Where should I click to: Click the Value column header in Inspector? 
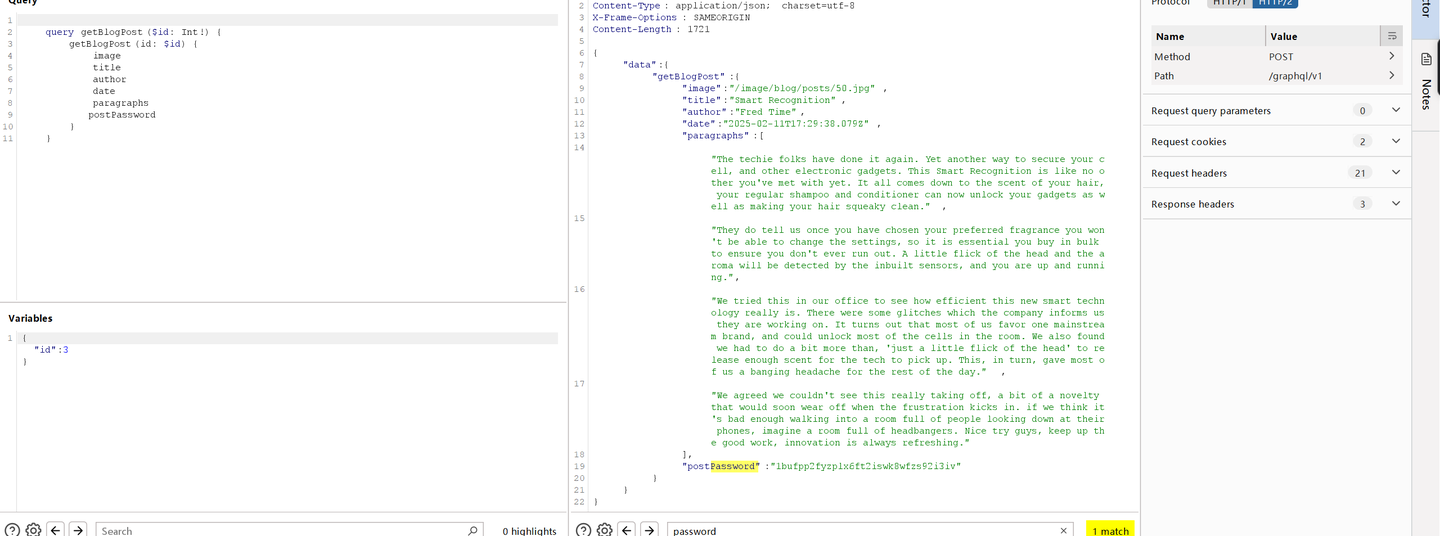(x=1322, y=36)
